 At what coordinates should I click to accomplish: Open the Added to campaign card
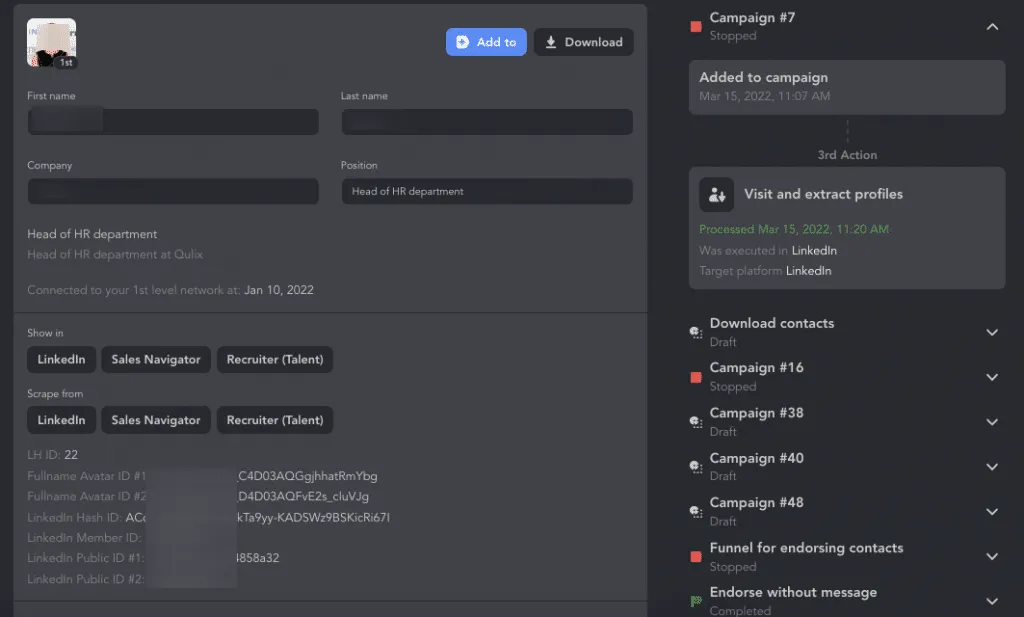pyautogui.click(x=847, y=87)
